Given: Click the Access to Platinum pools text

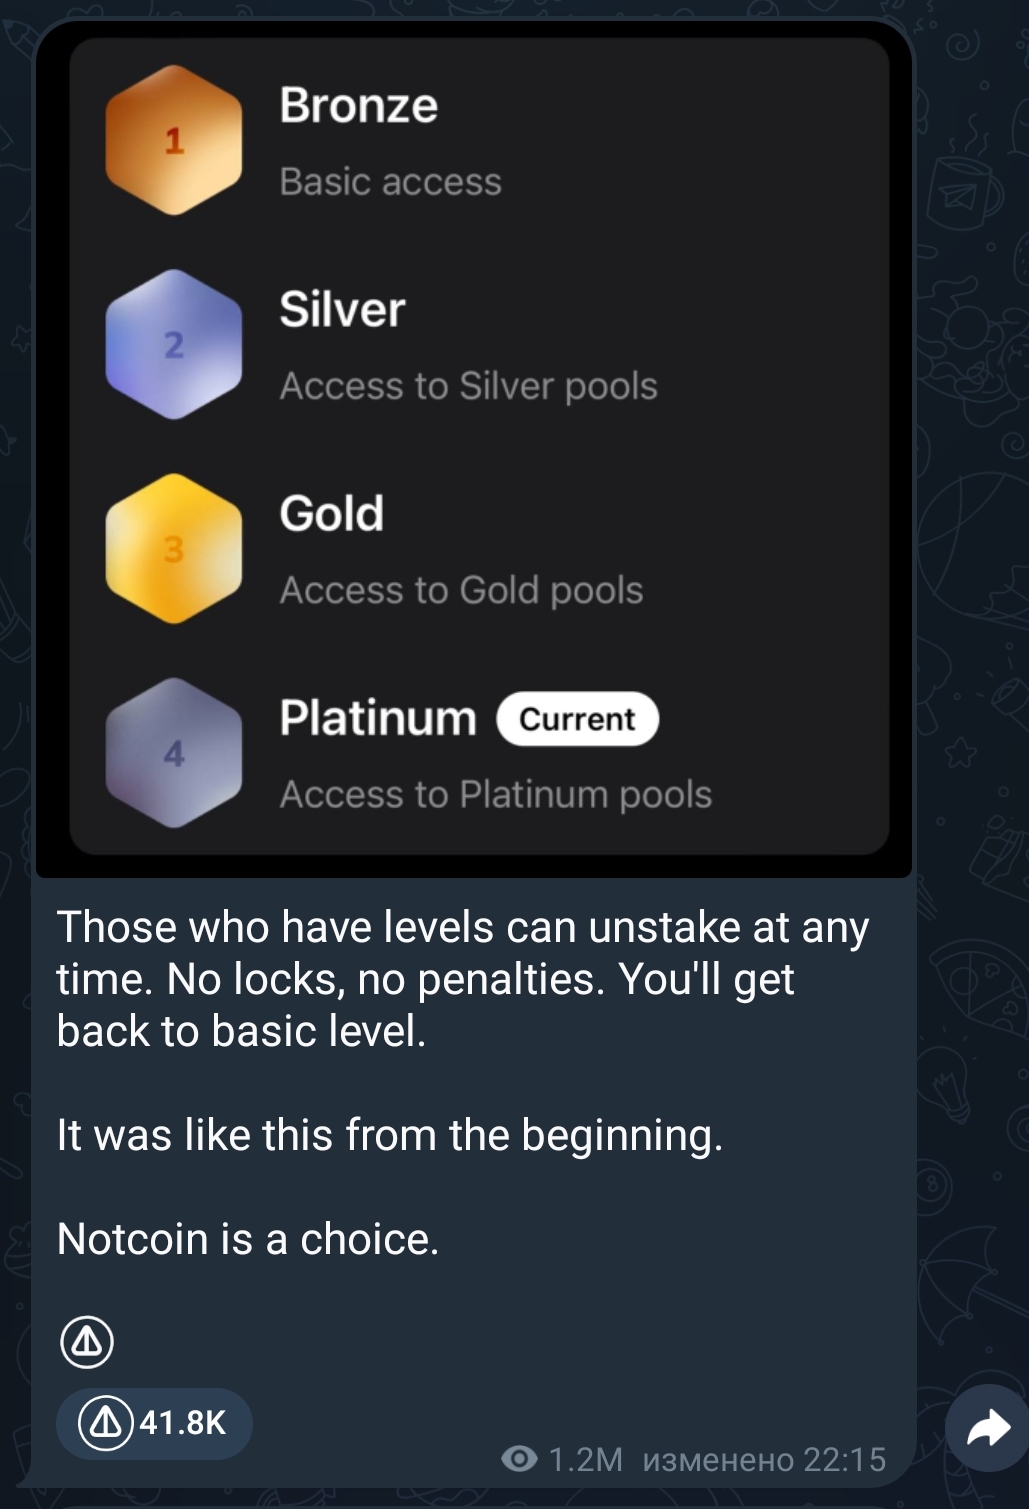Looking at the screenshot, I should point(496,794).
